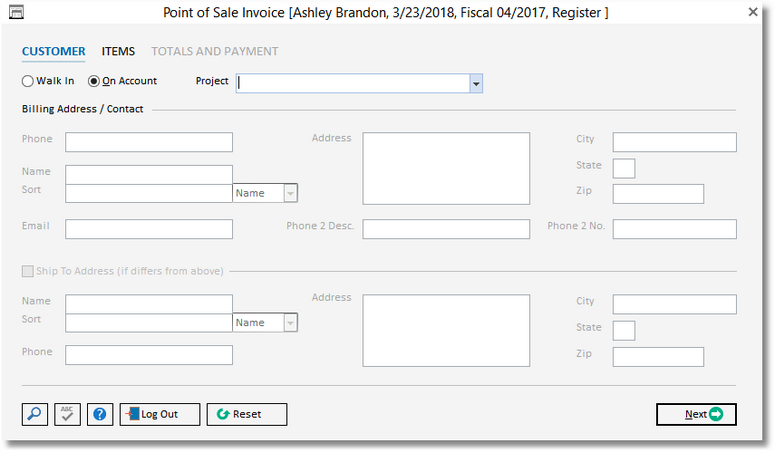
Task: Click the billing Zip field
Action: click(658, 194)
